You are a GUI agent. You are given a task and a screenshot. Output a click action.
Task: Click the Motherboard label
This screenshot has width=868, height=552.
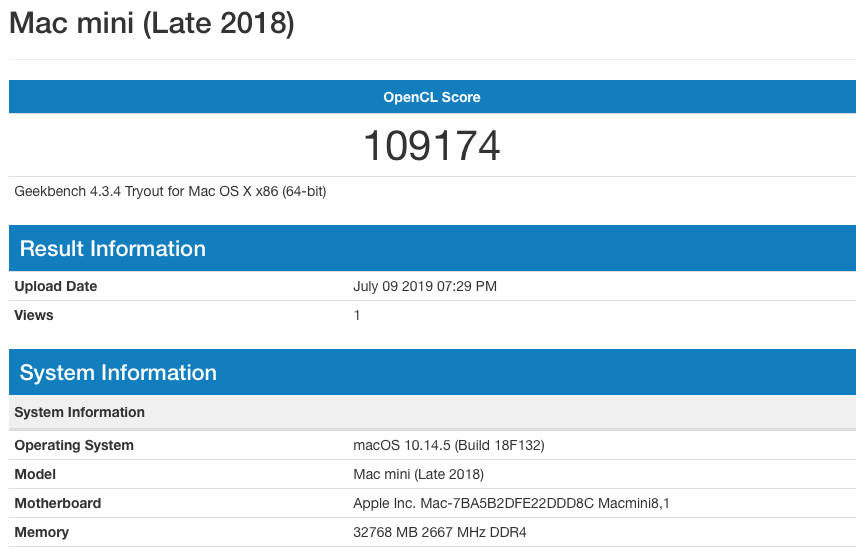58,503
